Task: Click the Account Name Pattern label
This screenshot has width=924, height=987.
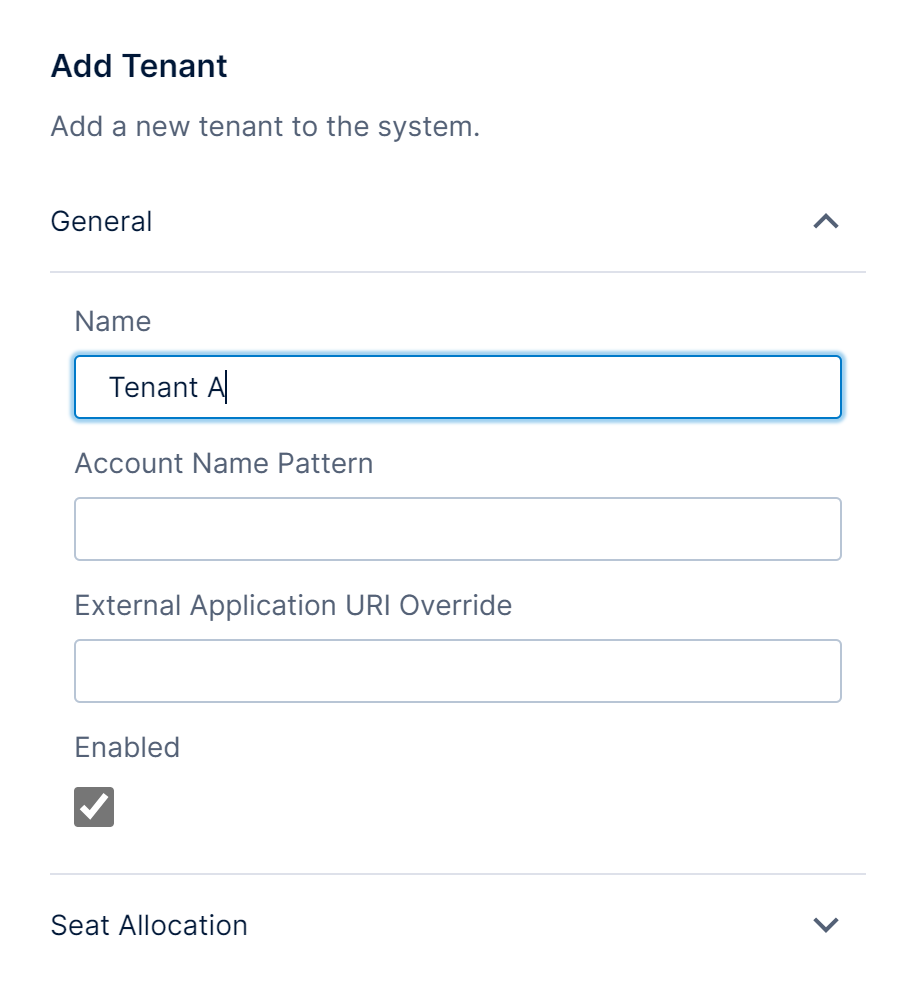Action: (x=224, y=463)
